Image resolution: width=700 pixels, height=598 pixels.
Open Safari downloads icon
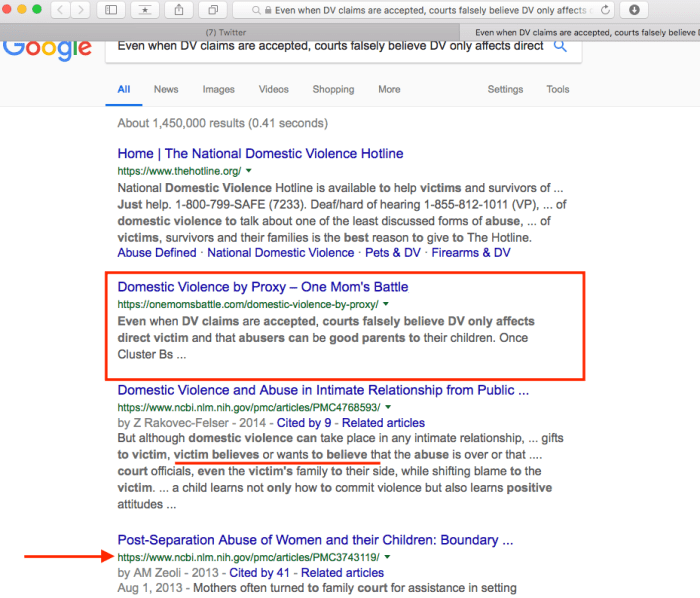point(634,10)
